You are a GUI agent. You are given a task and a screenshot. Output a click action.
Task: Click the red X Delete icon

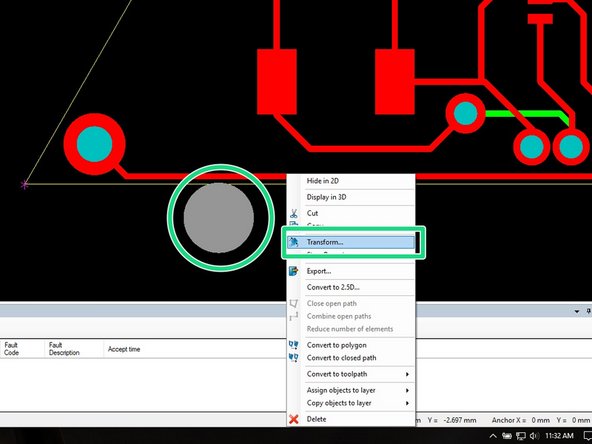[x=293, y=419]
